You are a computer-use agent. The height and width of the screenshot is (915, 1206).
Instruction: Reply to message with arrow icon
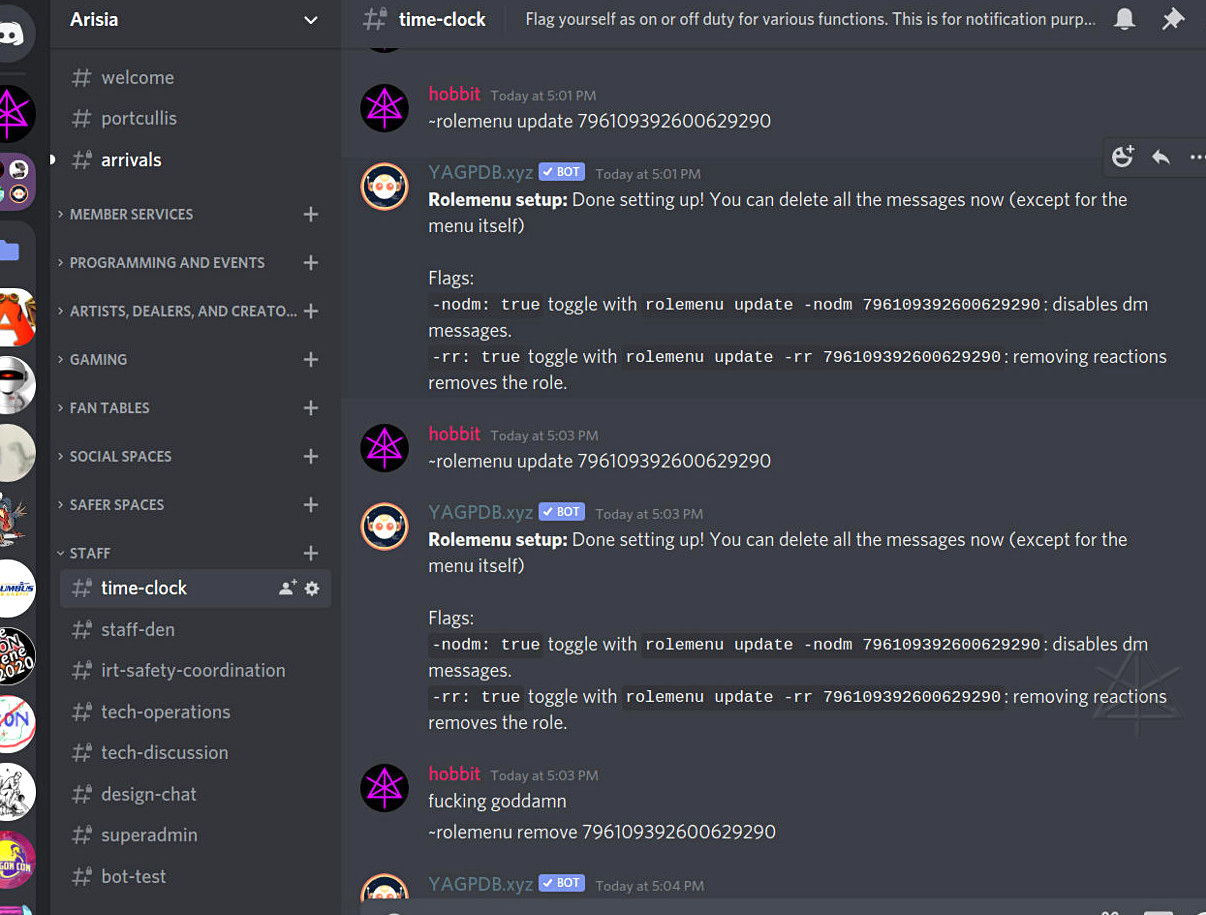click(x=1161, y=157)
